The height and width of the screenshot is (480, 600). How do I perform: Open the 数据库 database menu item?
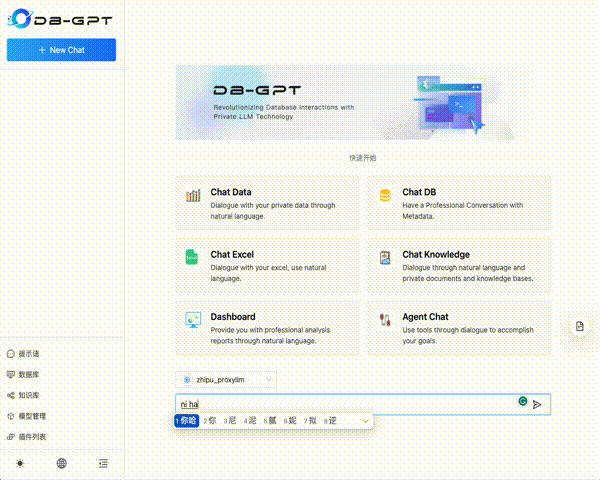pyautogui.click(x=23, y=374)
